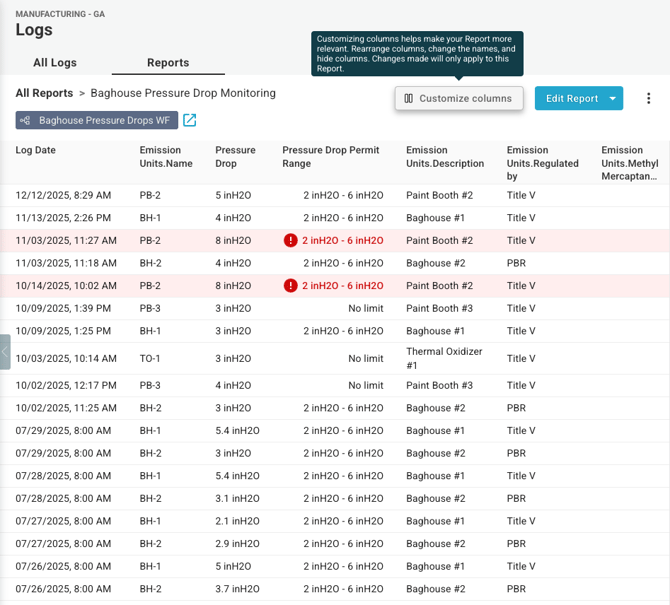Viewport: 670px width, 605px height.
Task: Select the Reports tab
Action: (x=168, y=62)
